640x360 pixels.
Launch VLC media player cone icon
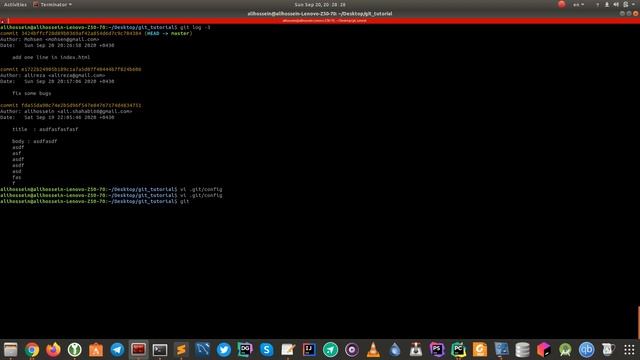pyautogui.click(x=373, y=350)
